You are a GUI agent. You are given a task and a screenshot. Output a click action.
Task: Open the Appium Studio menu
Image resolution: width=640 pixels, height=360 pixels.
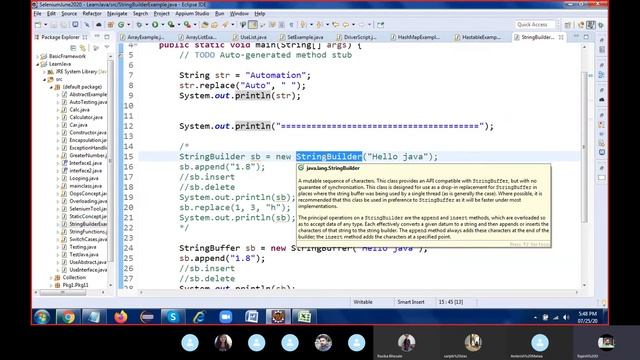point(192,13)
